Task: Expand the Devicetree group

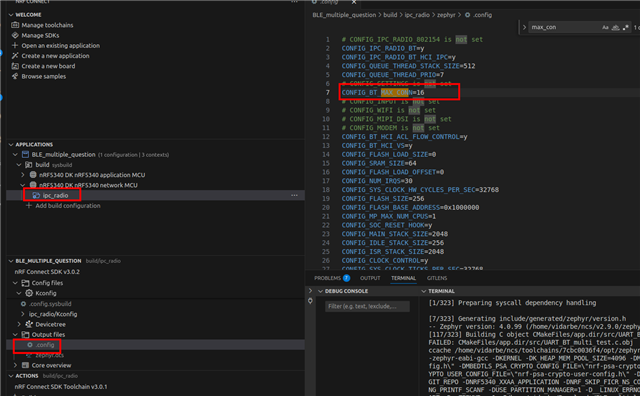Action: click(19, 324)
